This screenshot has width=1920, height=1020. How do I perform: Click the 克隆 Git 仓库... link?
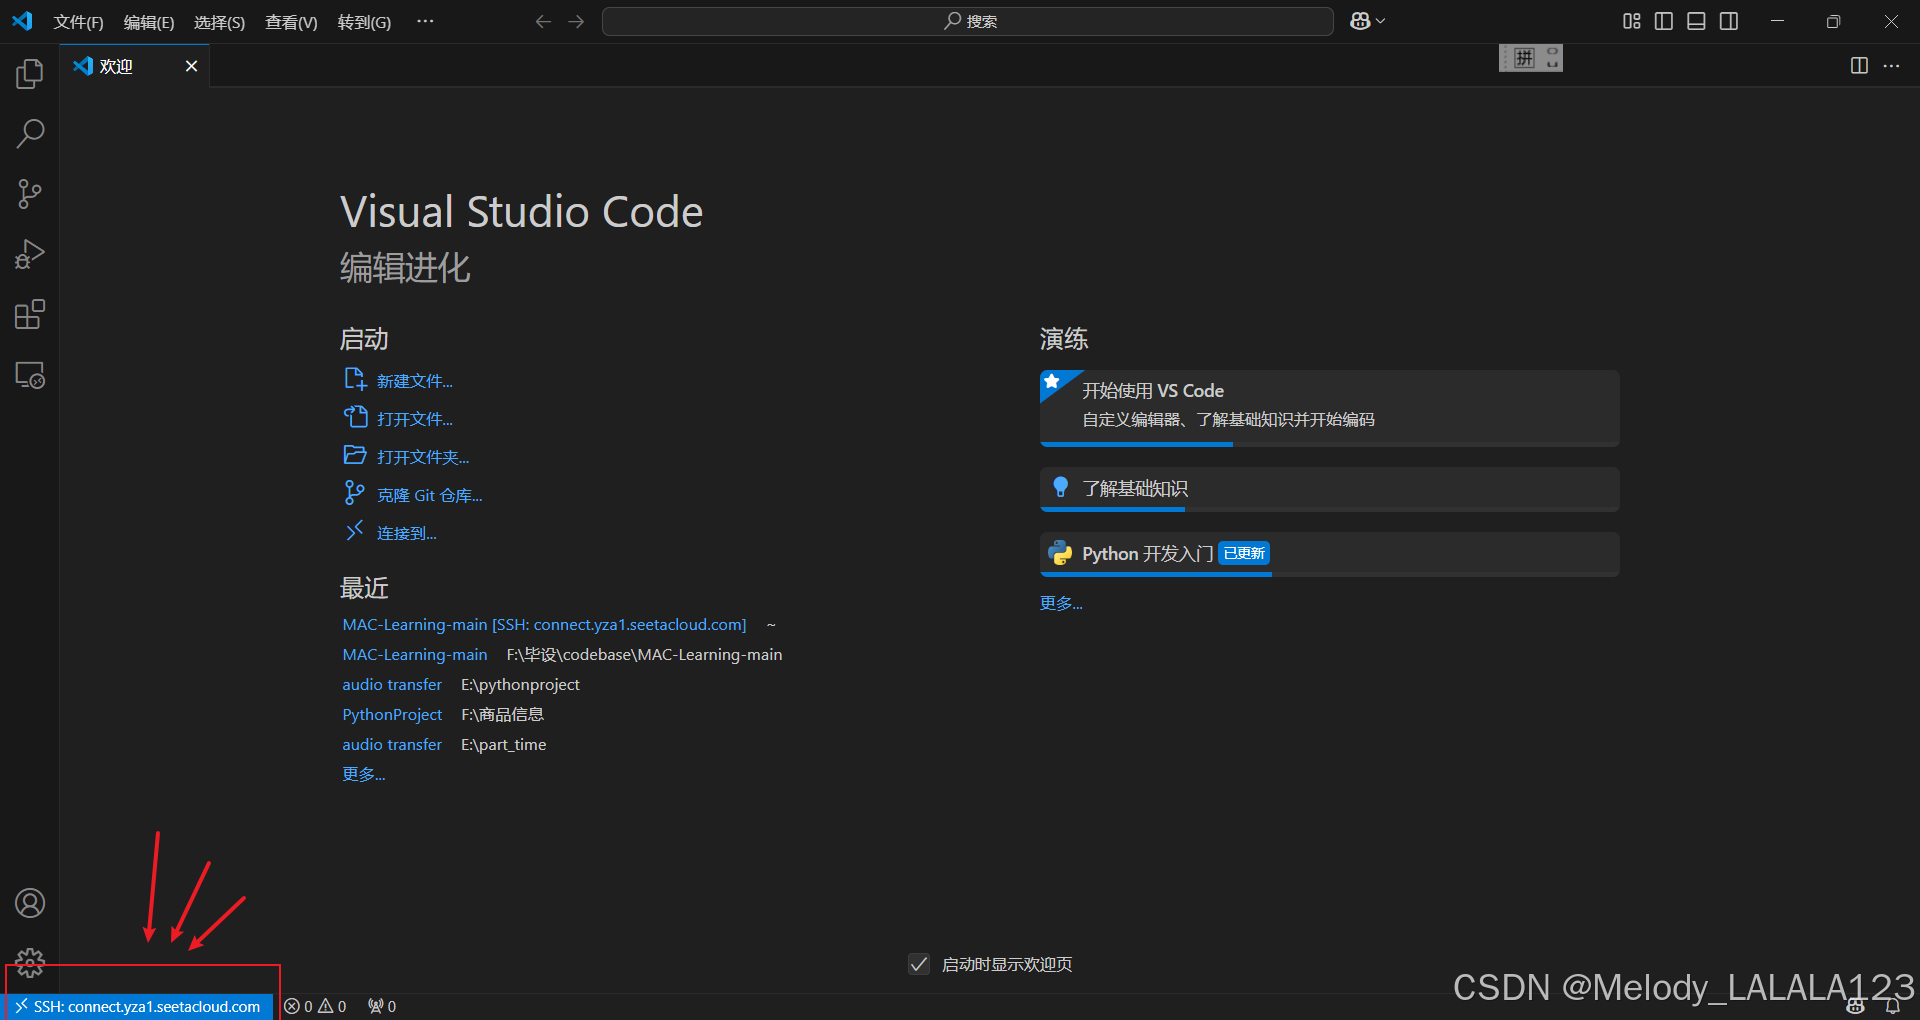pyautogui.click(x=429, y=495)
